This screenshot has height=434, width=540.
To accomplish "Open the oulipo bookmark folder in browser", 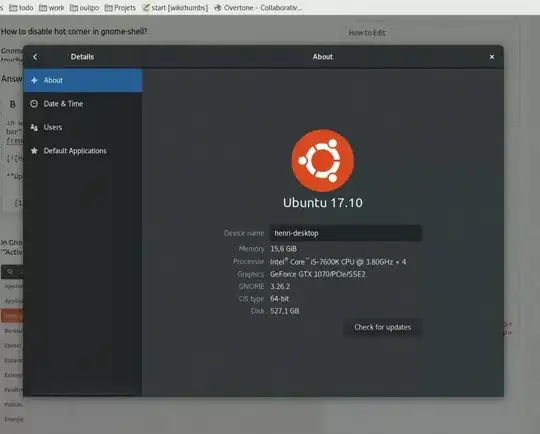I will 84,8.
